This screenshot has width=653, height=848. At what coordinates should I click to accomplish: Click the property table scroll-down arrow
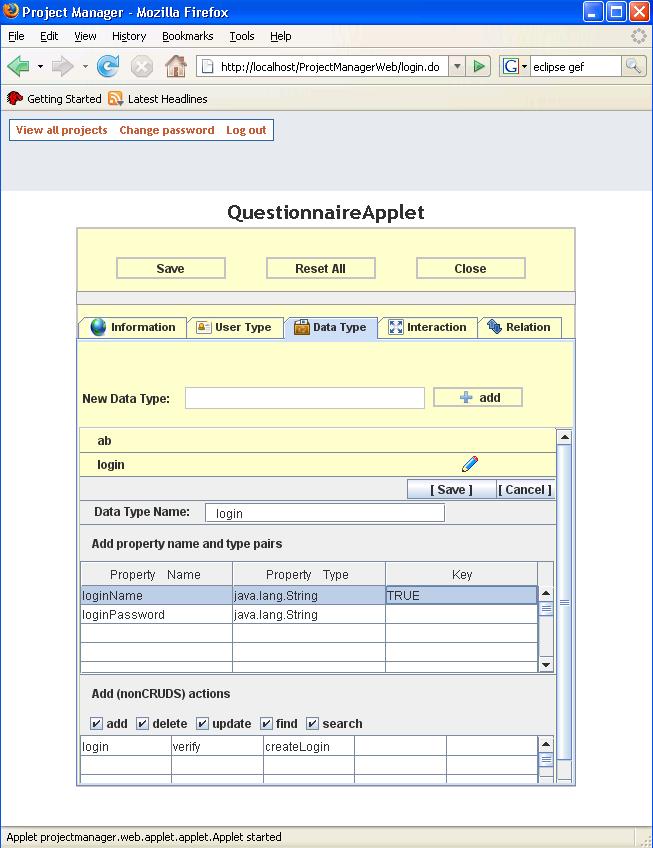point(546,665)
